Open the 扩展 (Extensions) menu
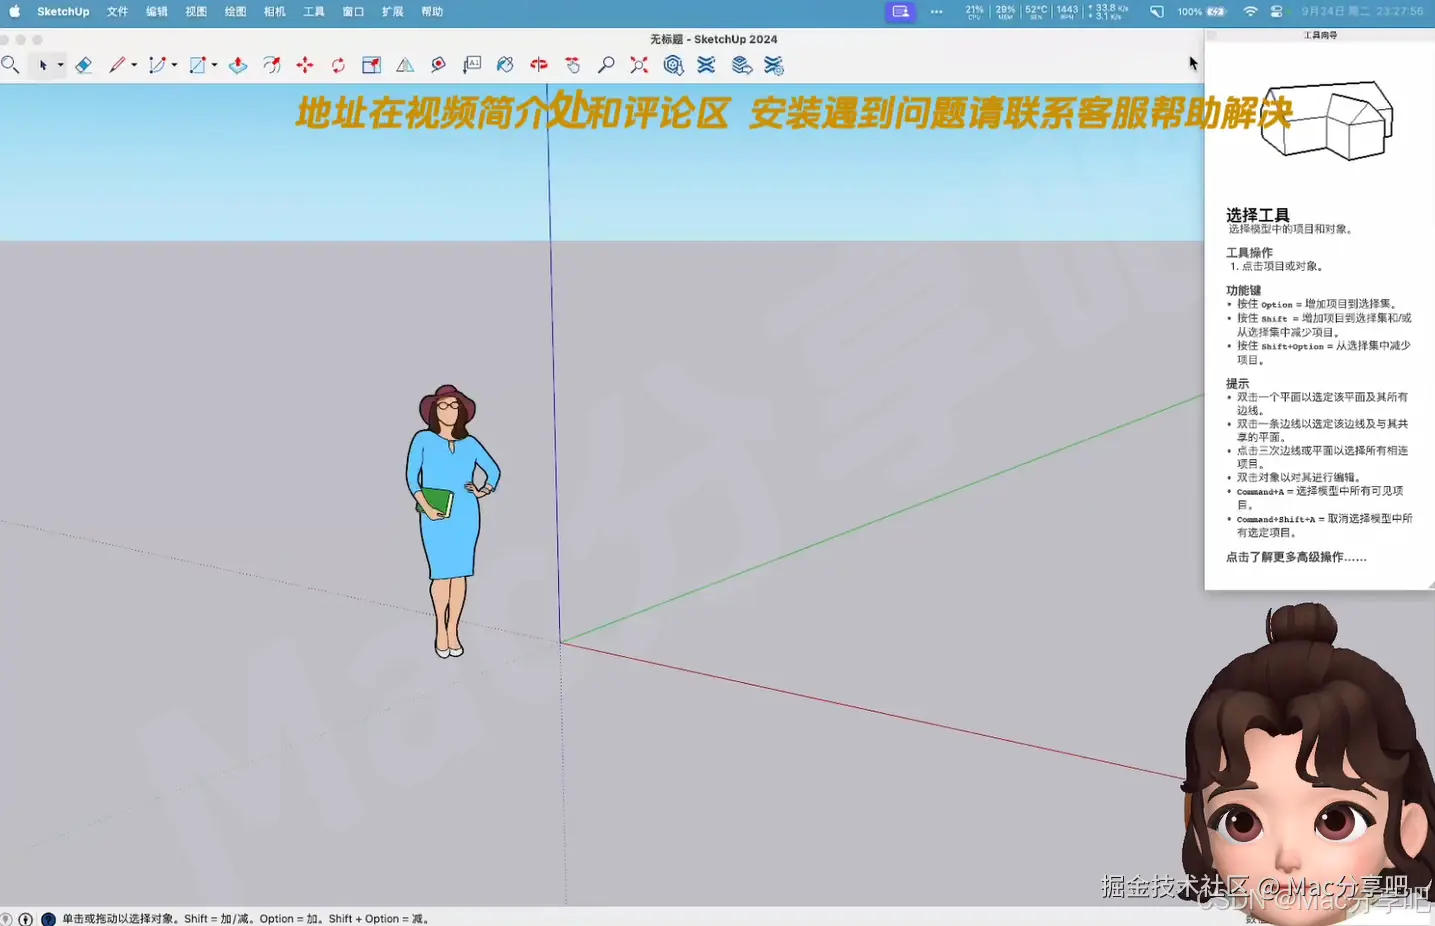Image resolution: width=1435 pixels, height=926 pixels. click(392, 12)
